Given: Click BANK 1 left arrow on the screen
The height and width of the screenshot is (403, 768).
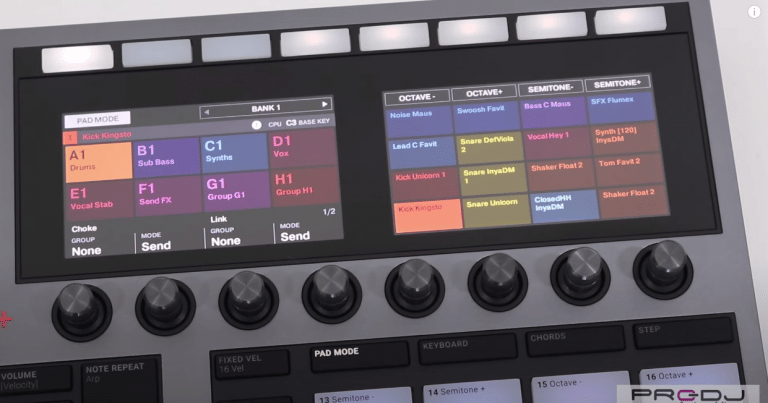Looking at the screenshot, I should pos(207,112).
